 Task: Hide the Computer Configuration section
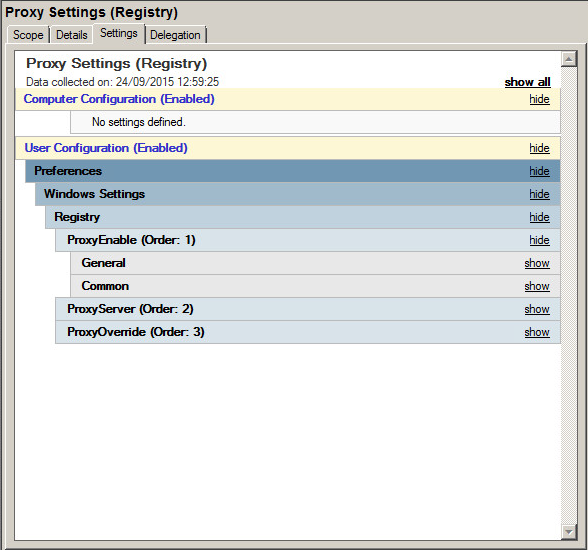539,99
